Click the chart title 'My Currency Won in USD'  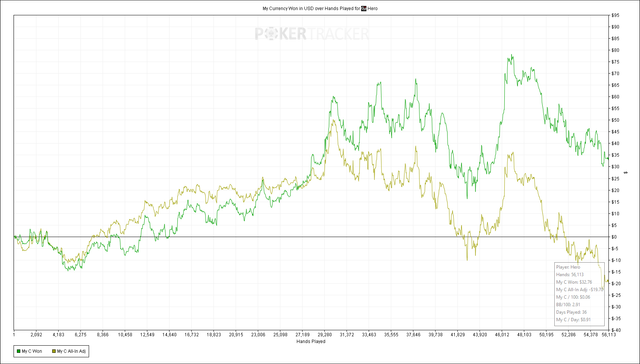point(289,8)
